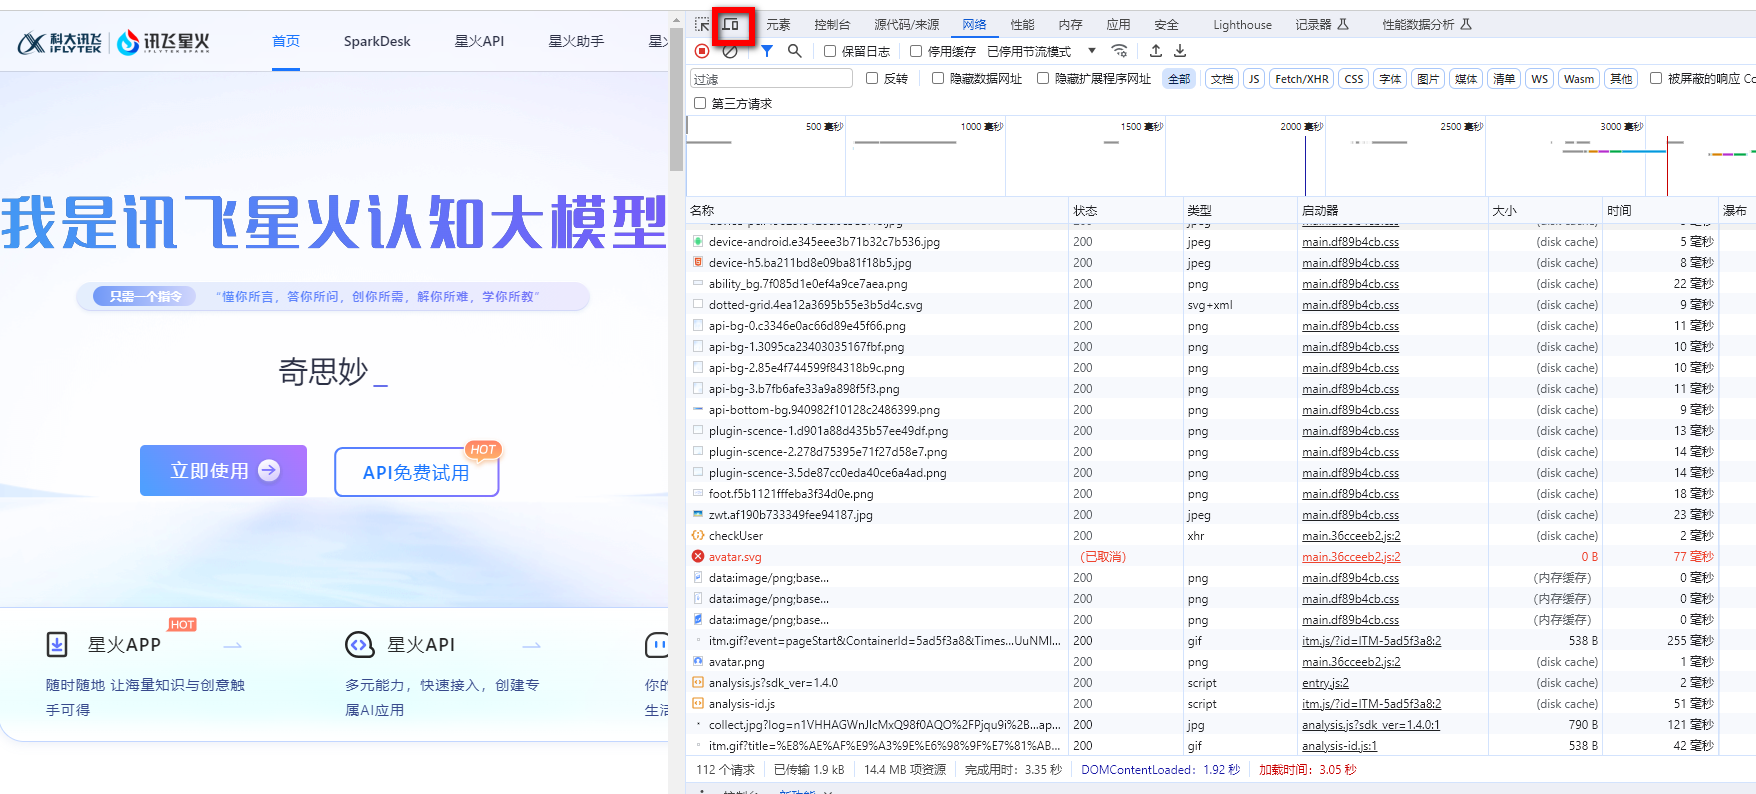Select the dotted-grid.4ea12a3695b55e3b5d4c.svg request row

coord(1221,304)
